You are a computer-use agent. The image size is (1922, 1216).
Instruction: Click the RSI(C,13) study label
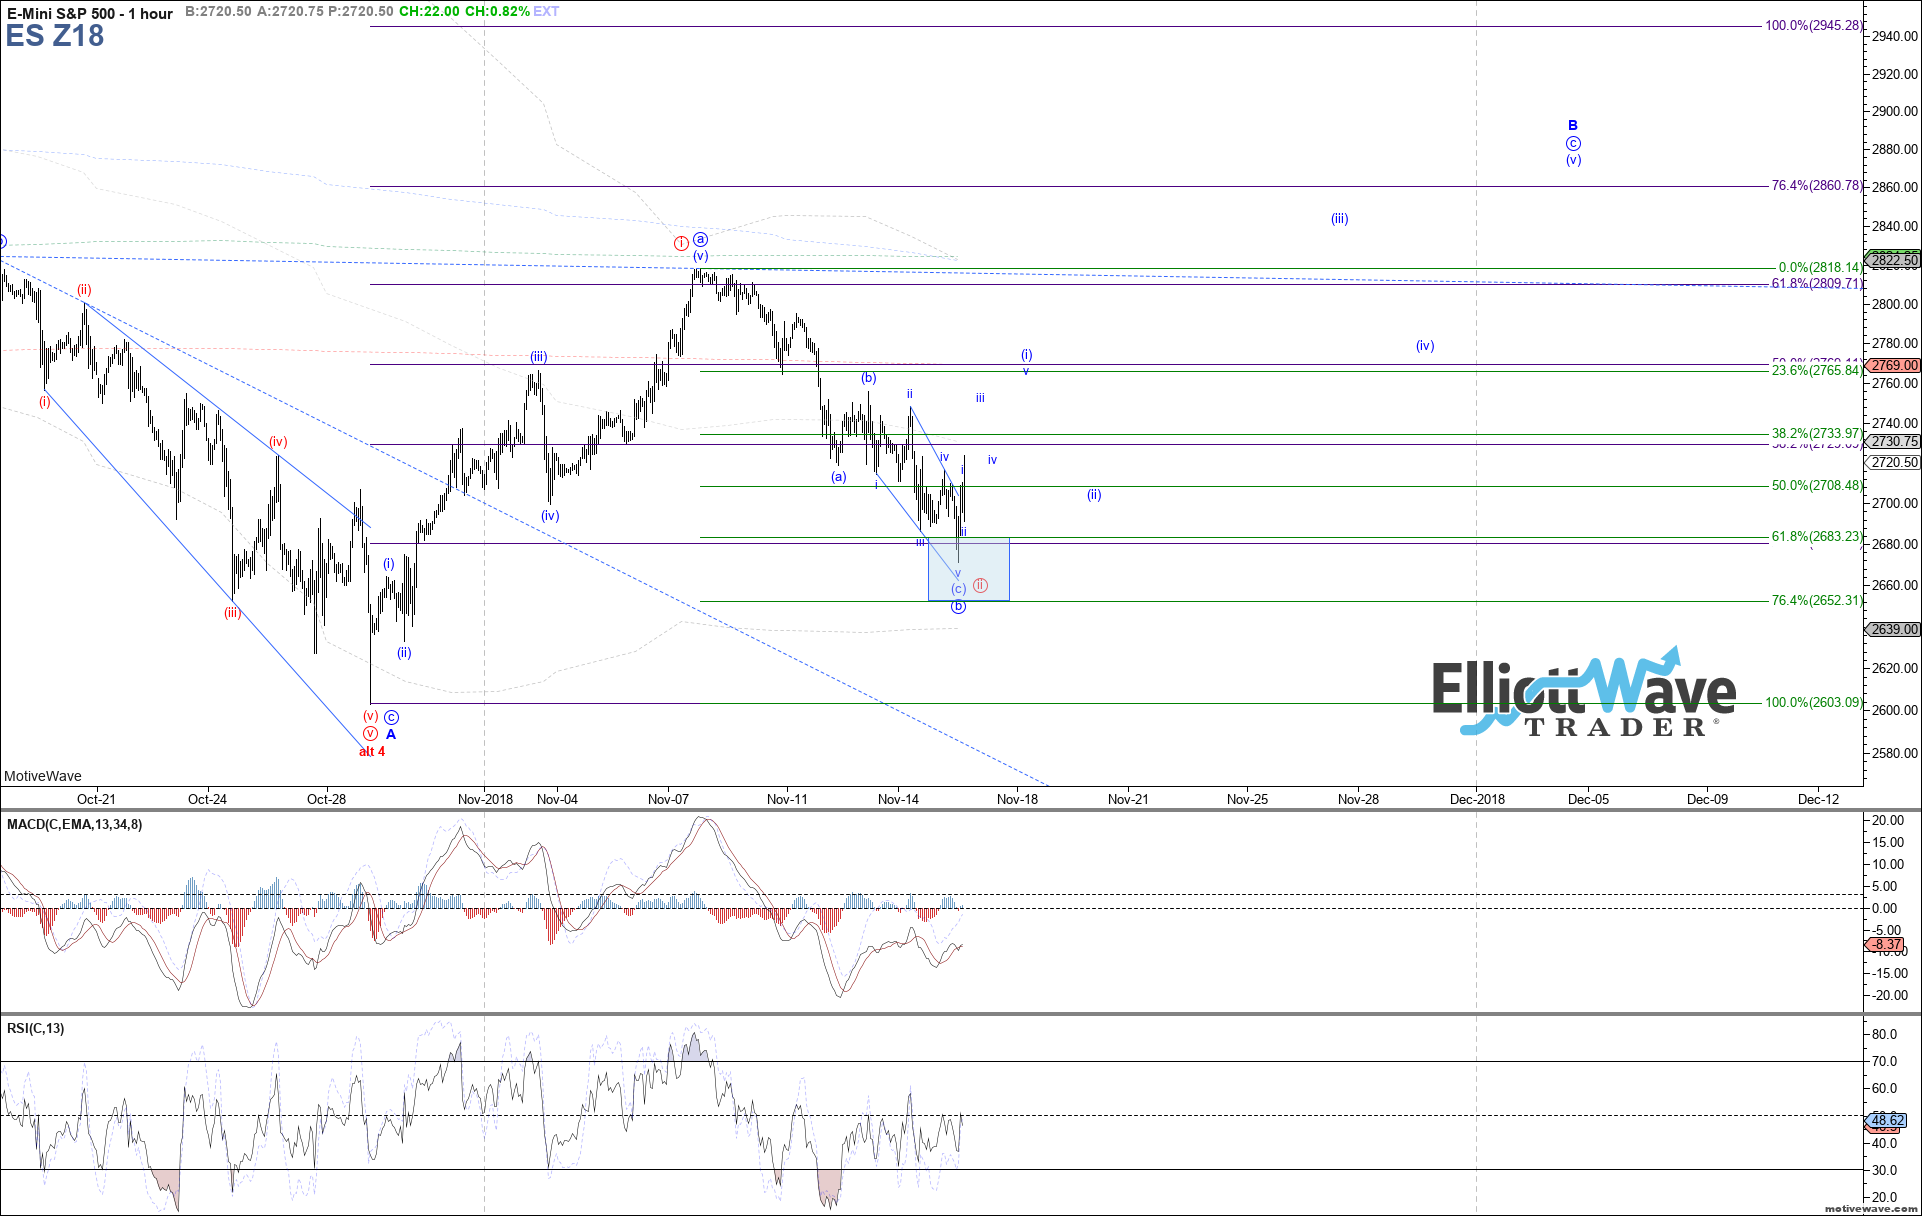click(36, 1028)
